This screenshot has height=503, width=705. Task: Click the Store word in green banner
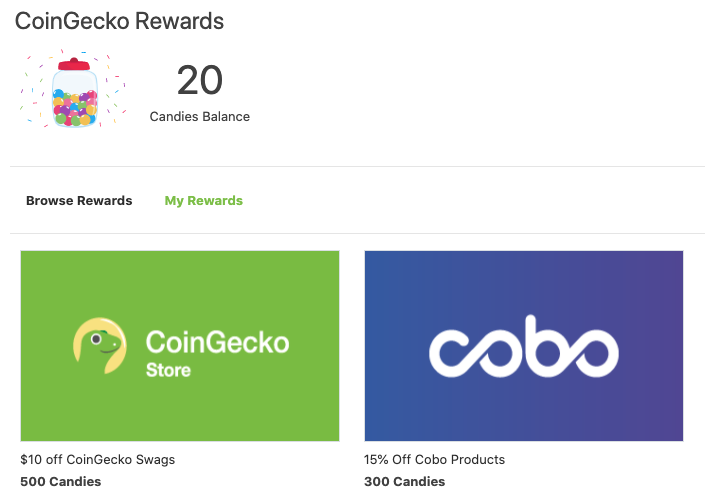[x=168, y=370]
